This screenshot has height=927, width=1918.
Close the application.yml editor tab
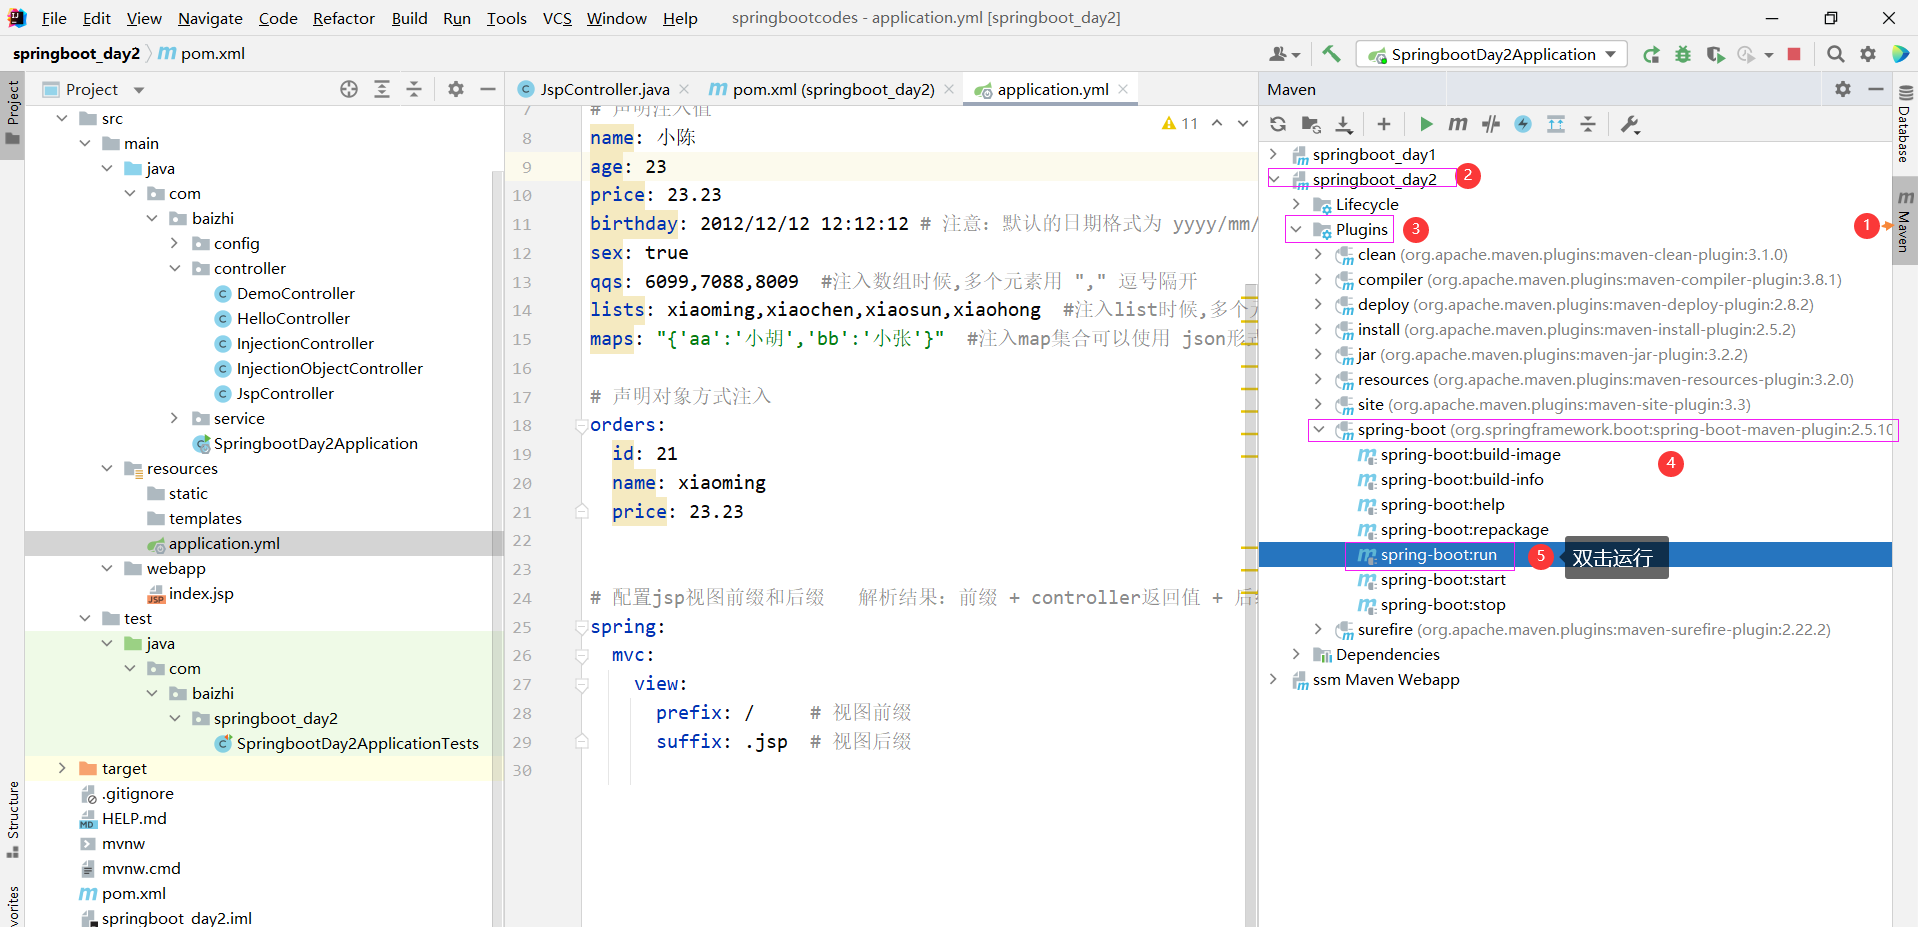1123,89
